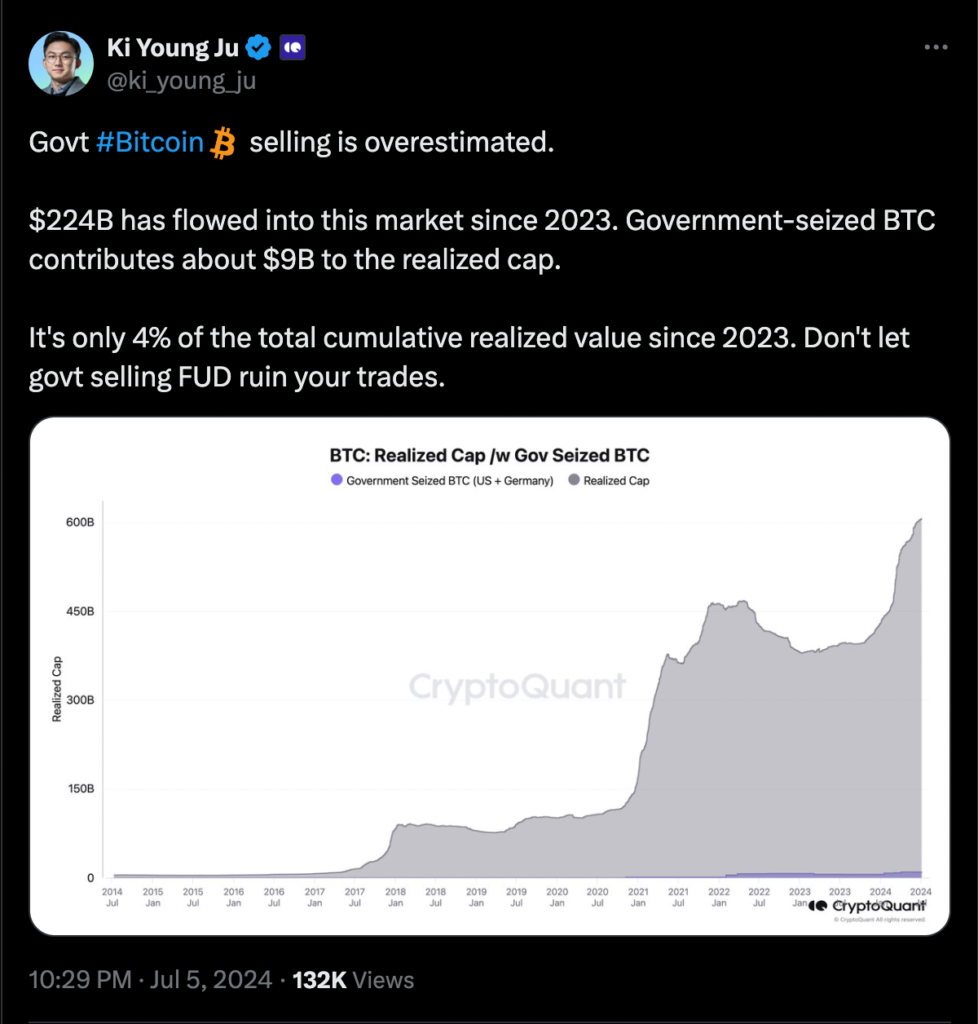Open the 10:29 PM Jul 5, 2024 timestamp
This screenshot has height=1024, width=978.
pyautogui.click(x=150, y=981)
